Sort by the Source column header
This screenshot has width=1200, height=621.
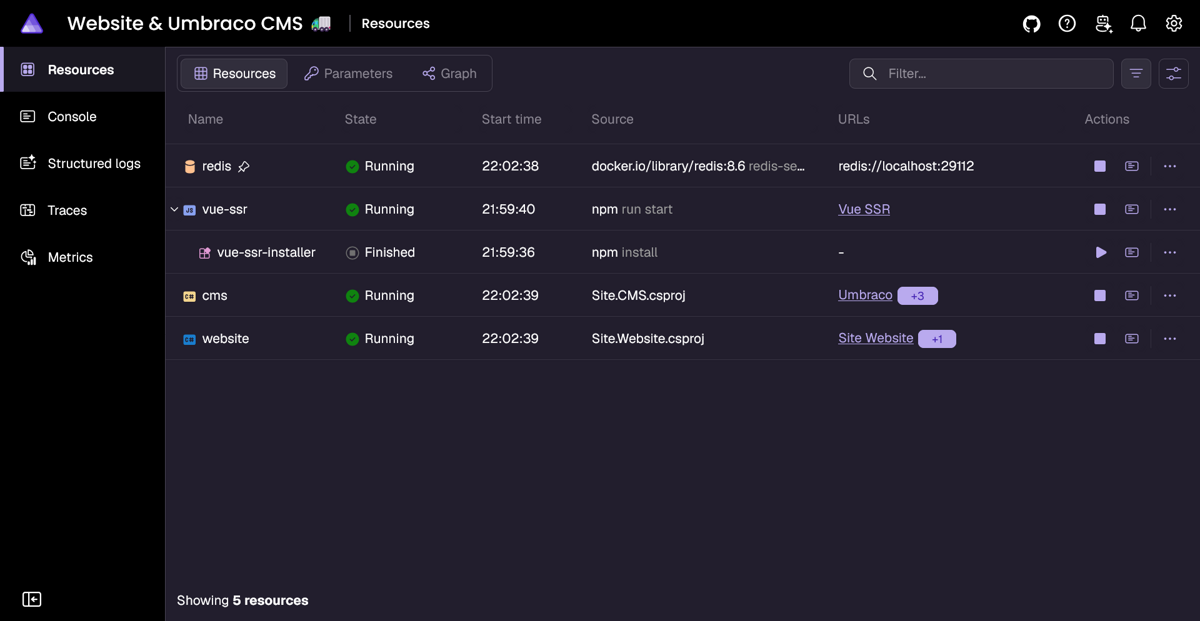point(612,119)
